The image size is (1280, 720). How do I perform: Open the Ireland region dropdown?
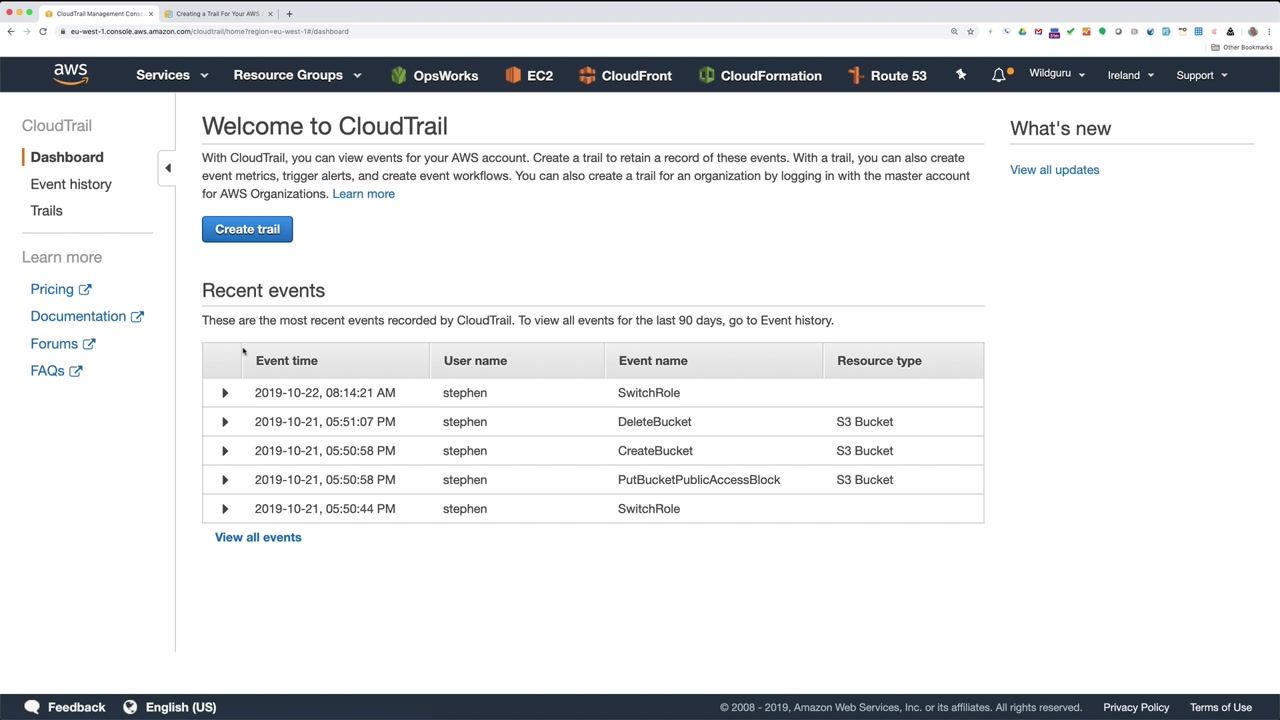pyautogui.click(x=1130, y=75)
